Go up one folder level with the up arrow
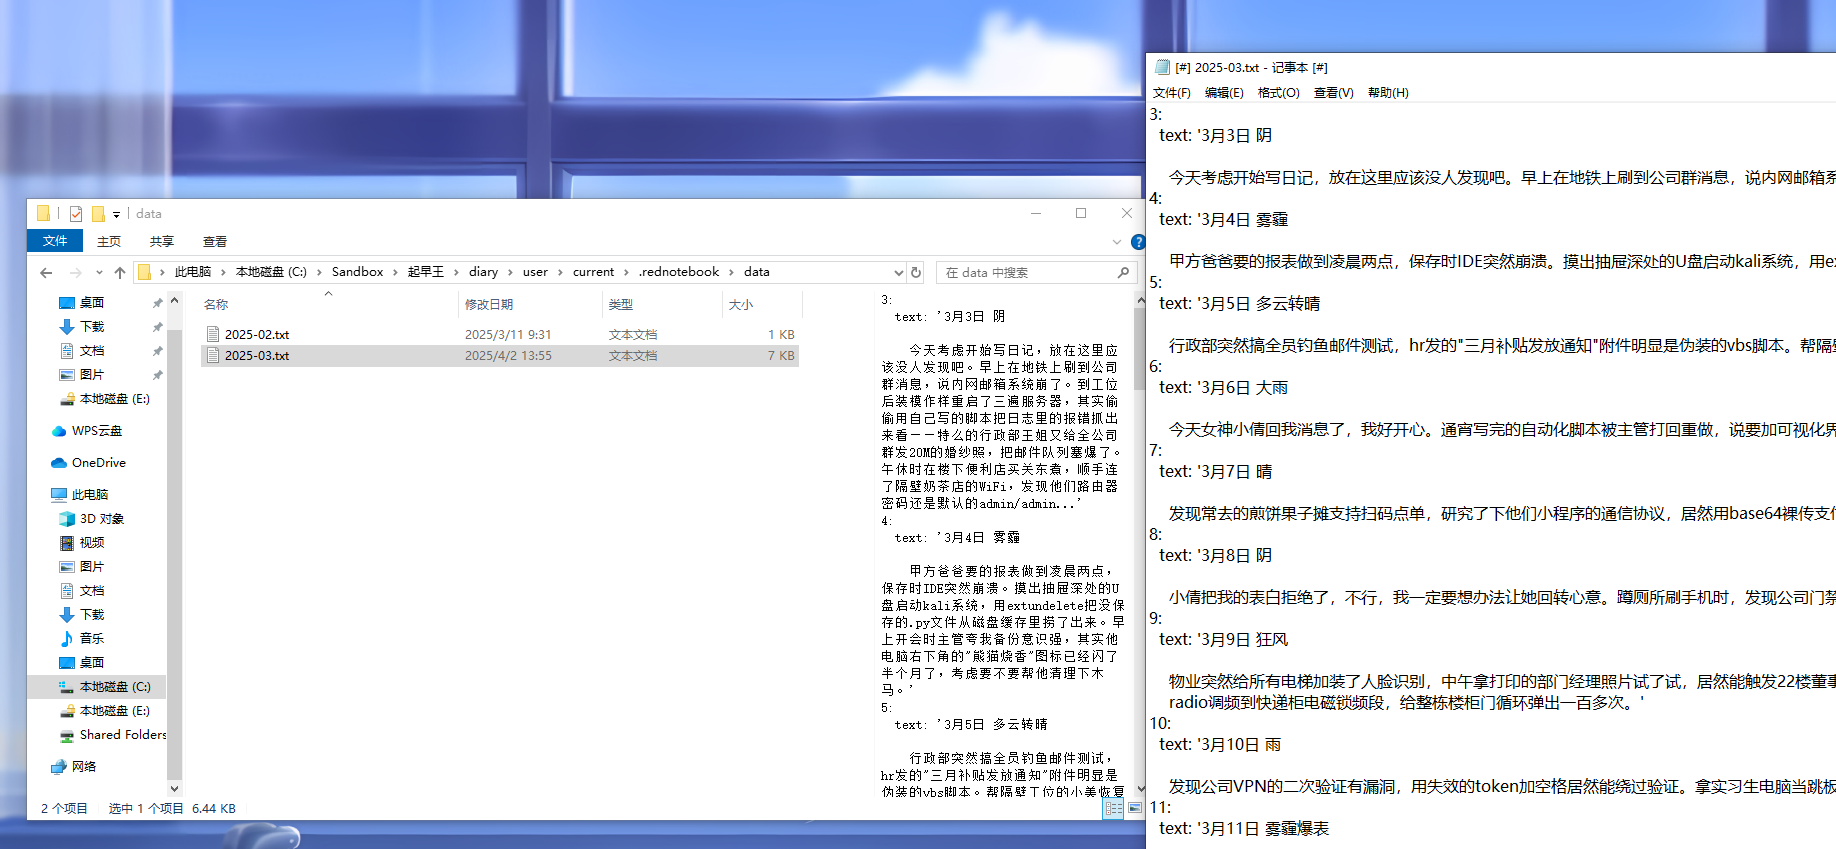The image size is (1836, 849). (x=120, y=272)
